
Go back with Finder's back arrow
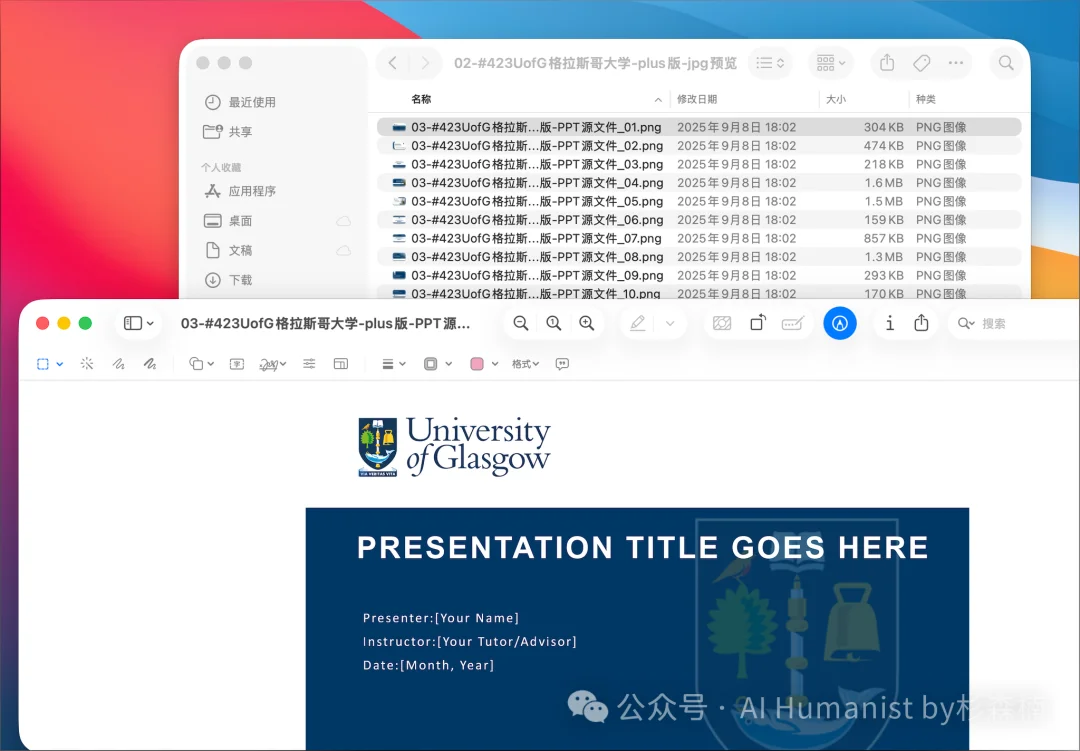point(393,63)
